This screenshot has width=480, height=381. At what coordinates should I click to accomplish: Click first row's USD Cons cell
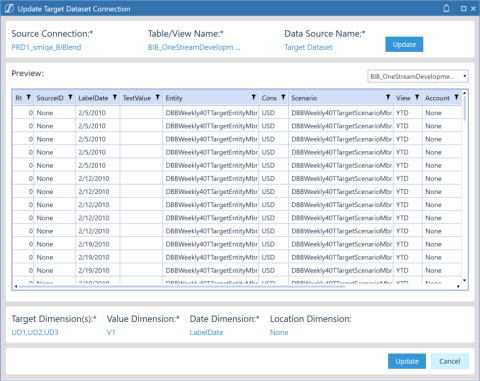(x=274, y=113)
